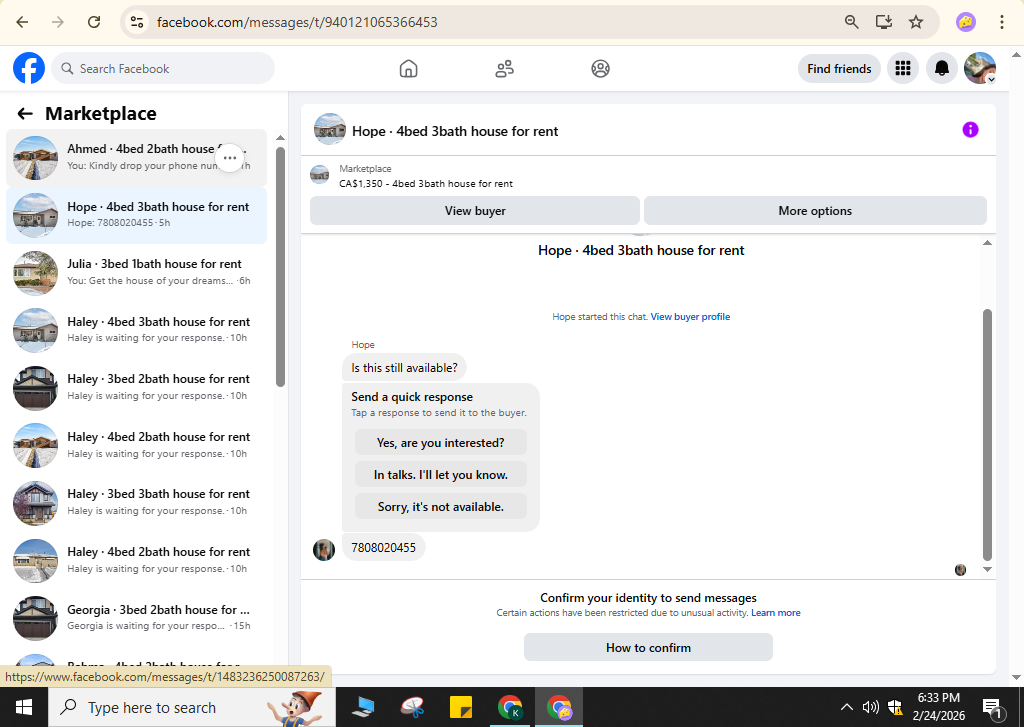
Task: Click browser forward arrow
Action: (x=58, y=22)
